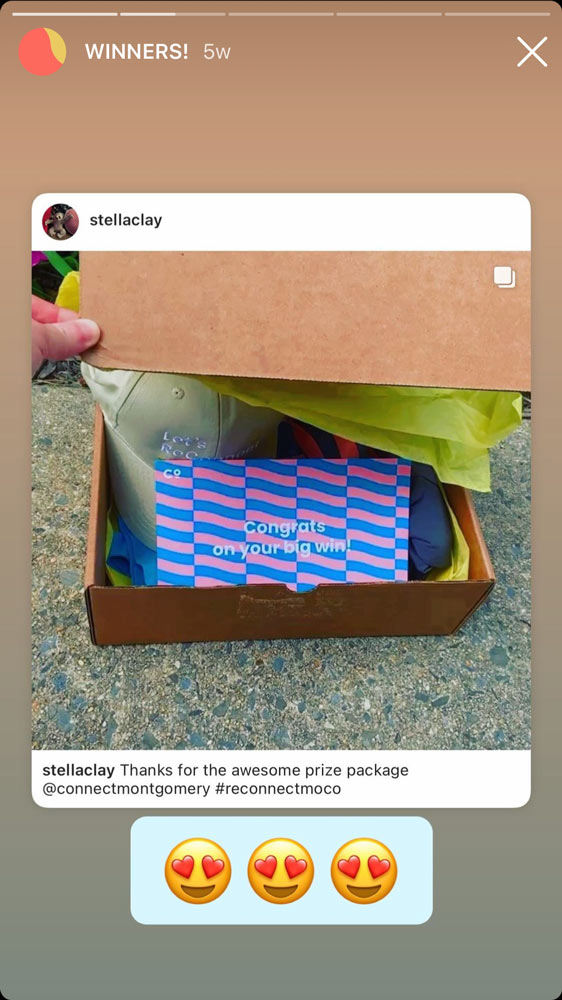Jump to fourth story progress segment
Screen dimensions: 562x1000
point(389,13)
